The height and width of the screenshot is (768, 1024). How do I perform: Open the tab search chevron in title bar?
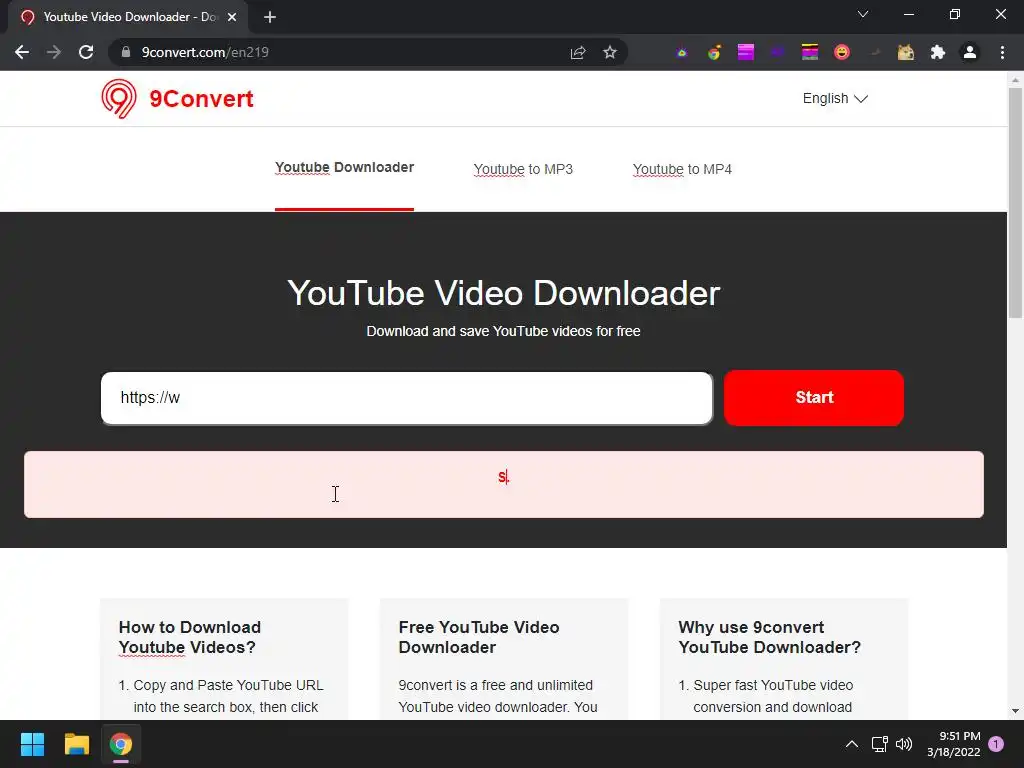[863, 14]
